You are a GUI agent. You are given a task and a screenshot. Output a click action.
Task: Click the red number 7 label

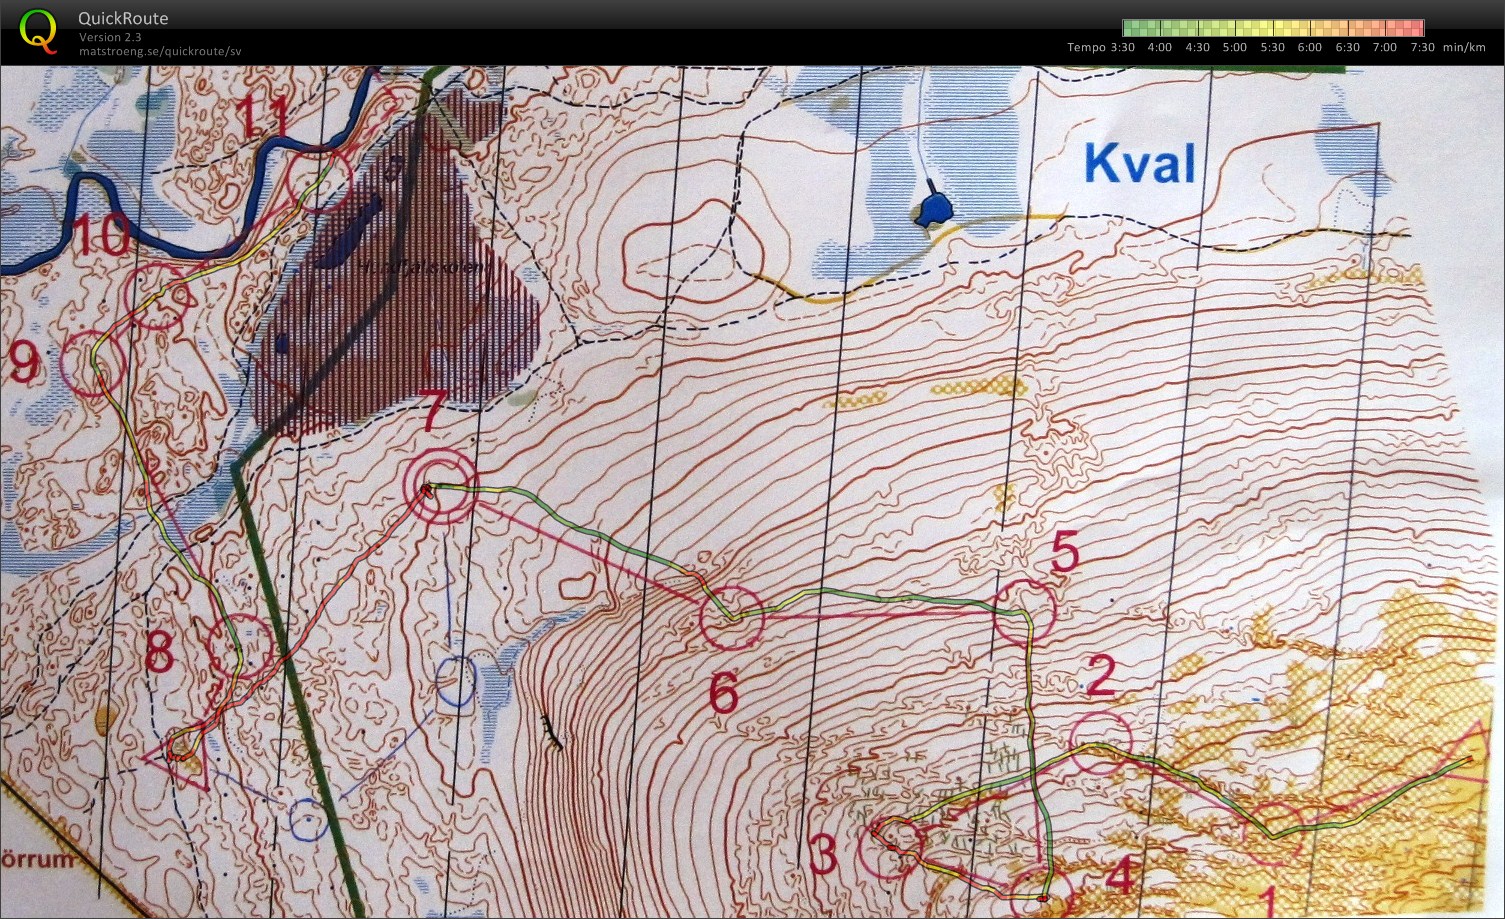point(431,411)
